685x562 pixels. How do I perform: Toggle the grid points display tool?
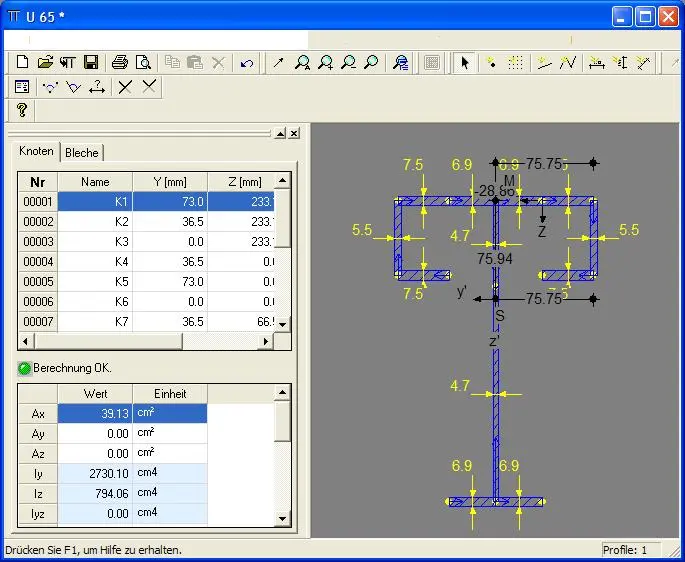[515, 63]
